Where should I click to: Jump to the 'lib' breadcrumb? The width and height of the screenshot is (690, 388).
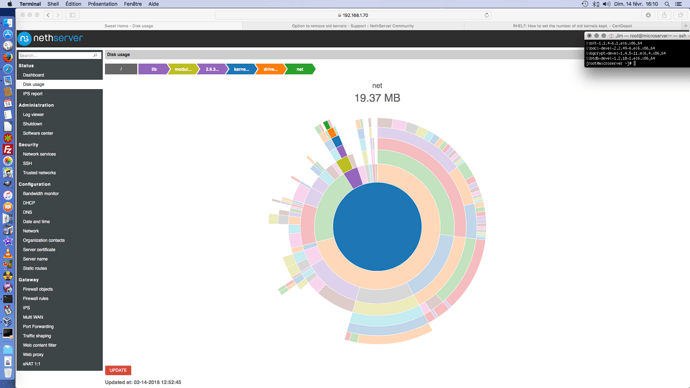click(154, 69)
